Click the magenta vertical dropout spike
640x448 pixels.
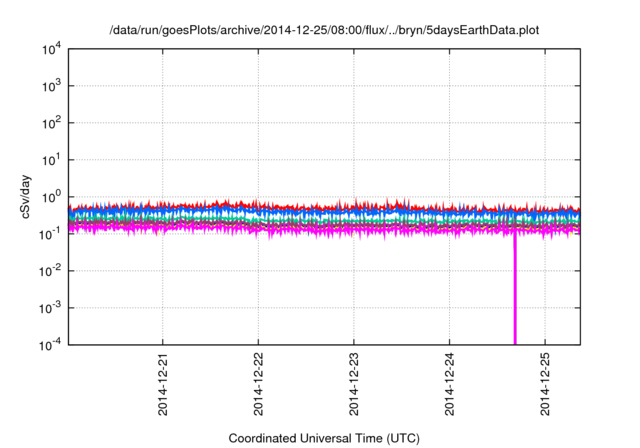[515, 289]
